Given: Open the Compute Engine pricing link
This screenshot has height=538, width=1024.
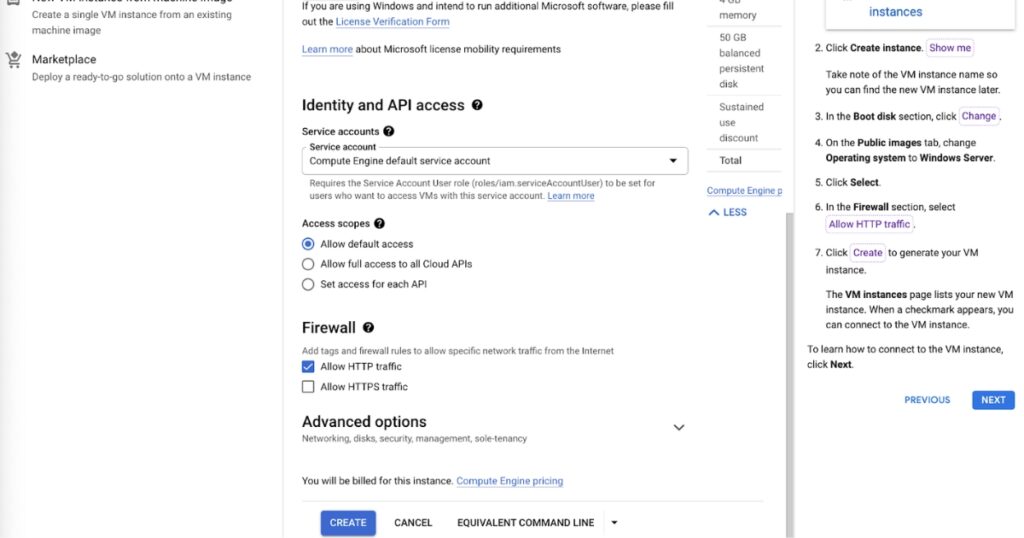Looking at the screenshot, I should [509, 481].
